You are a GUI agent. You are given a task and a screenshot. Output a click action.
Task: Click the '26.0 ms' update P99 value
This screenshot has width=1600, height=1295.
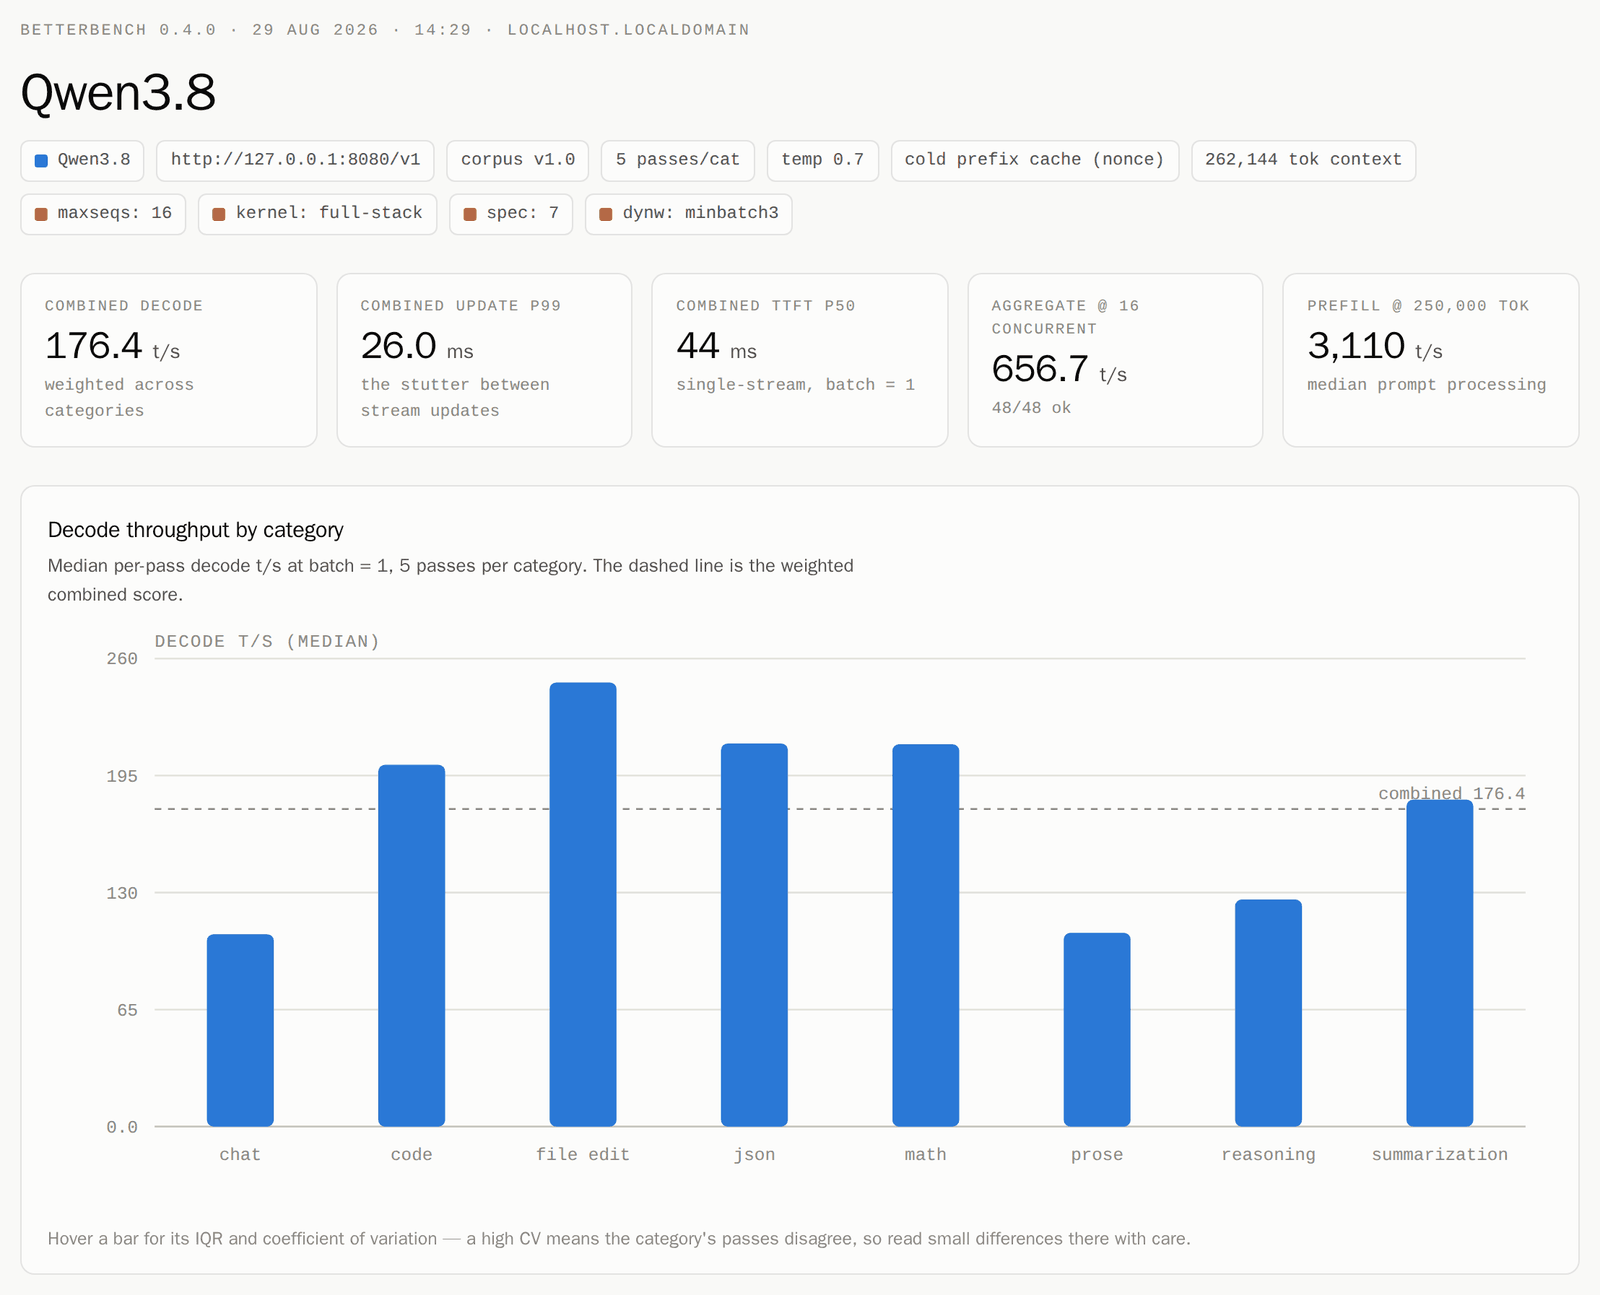point(417,347)
